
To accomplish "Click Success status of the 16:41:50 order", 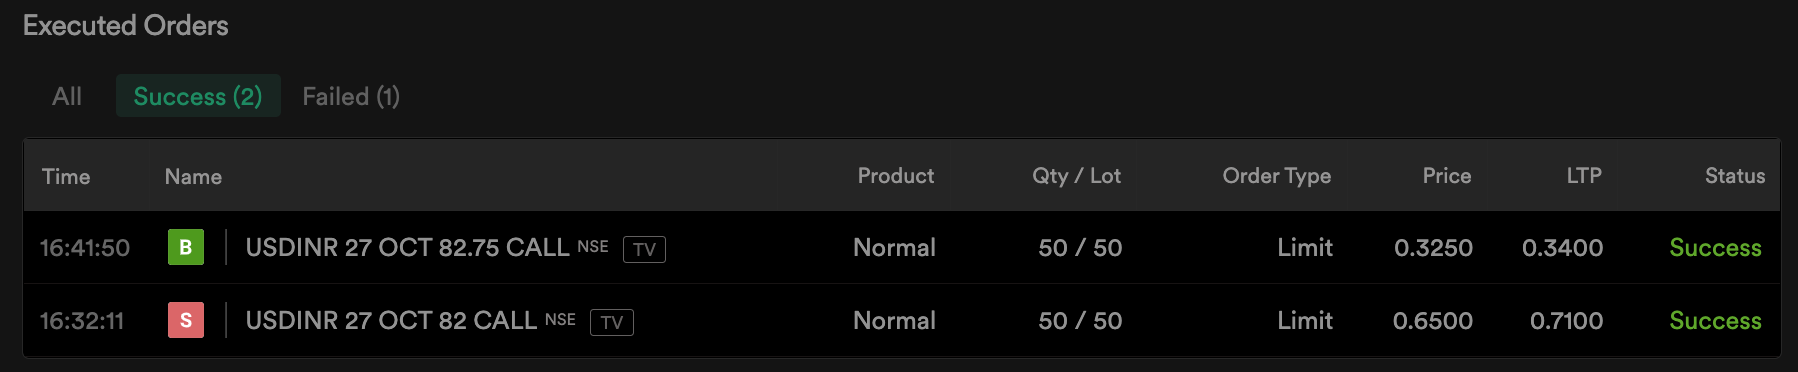I will click(1715, 247).
